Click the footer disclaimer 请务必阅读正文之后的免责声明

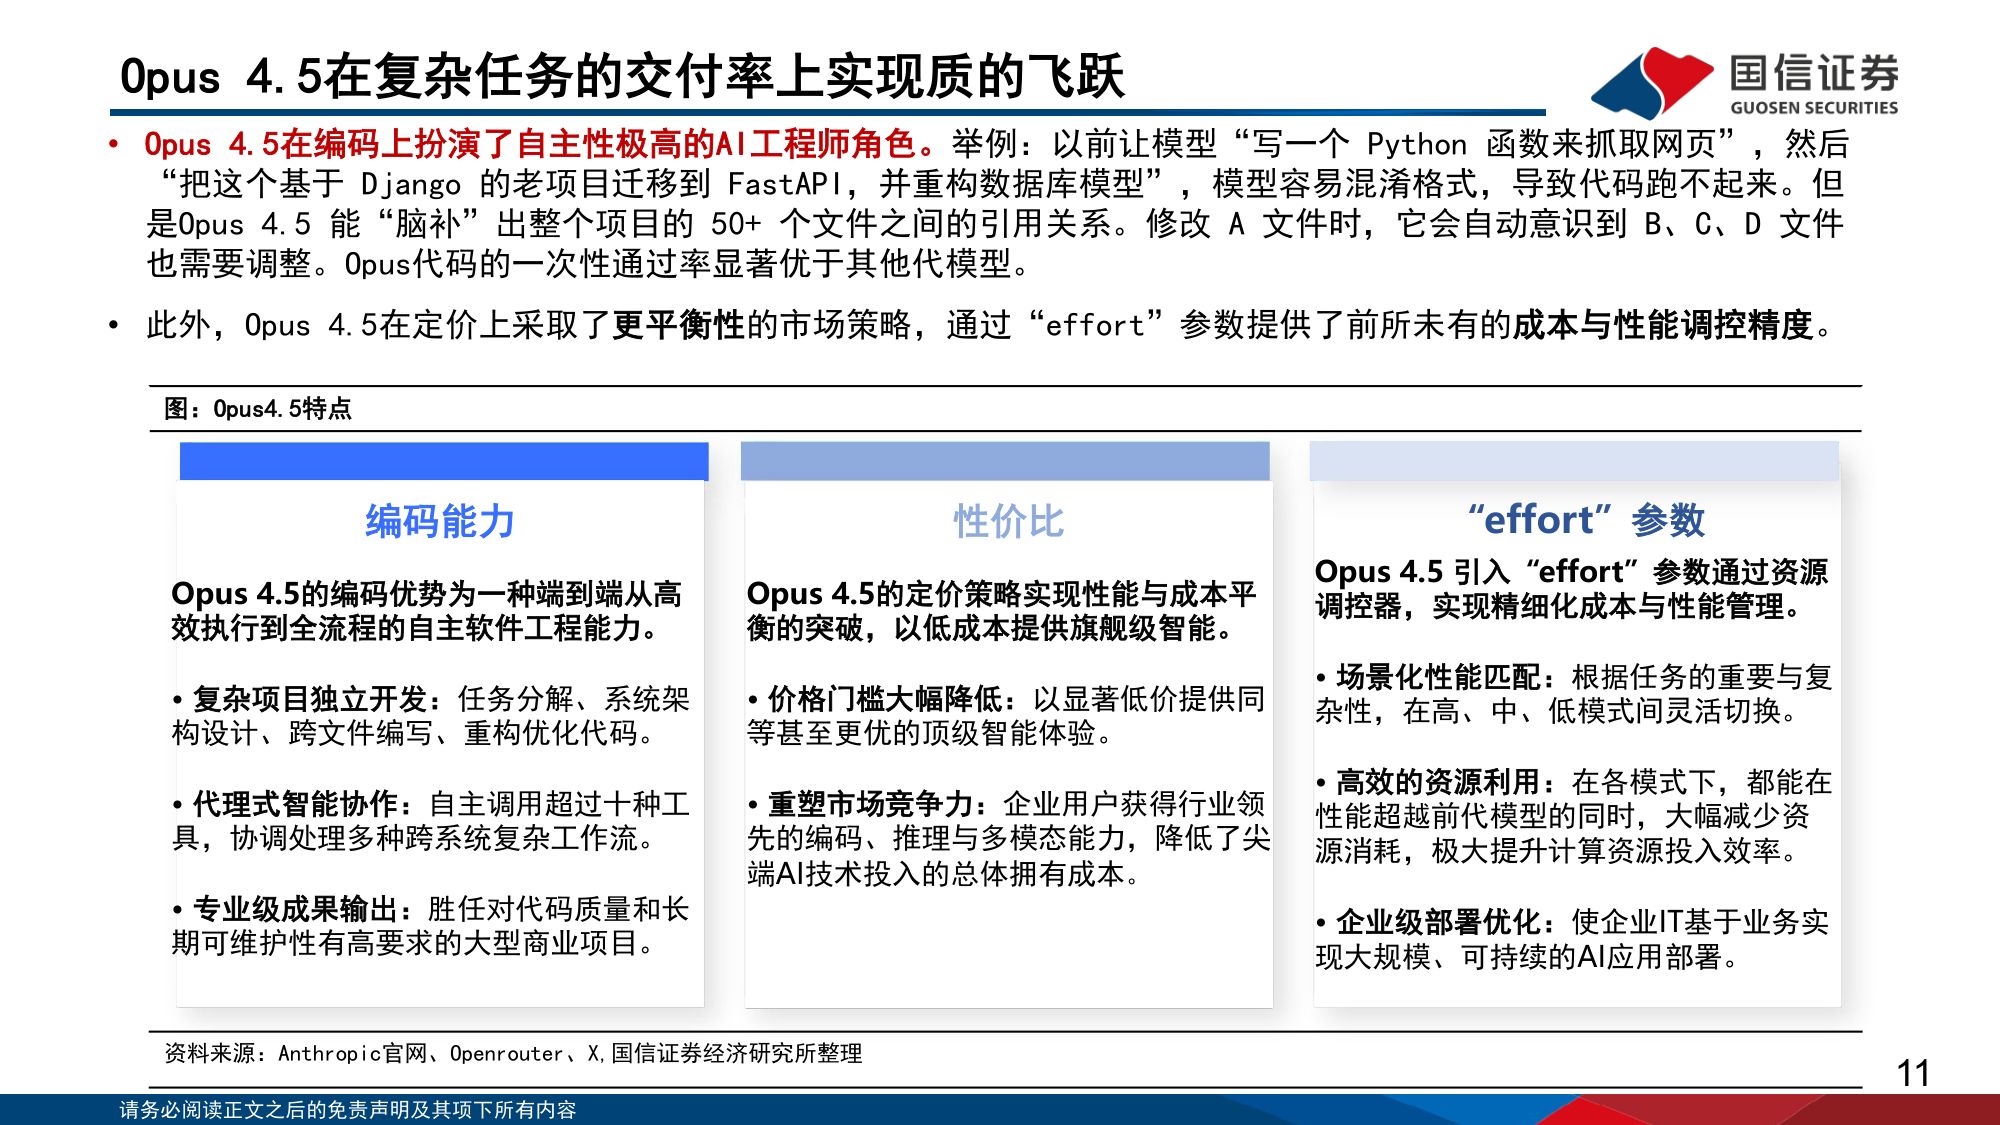(x=348, y=1110)
